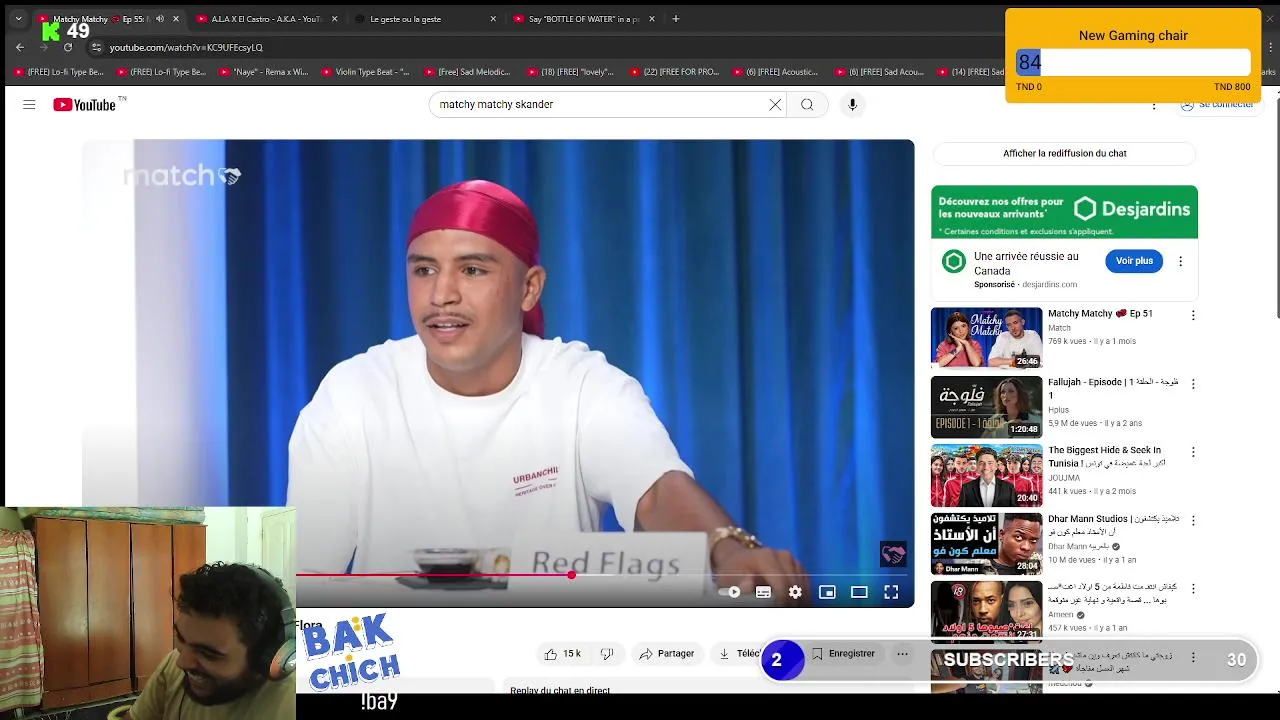Dislike the video with thumbs down

[x=606, y=654]
